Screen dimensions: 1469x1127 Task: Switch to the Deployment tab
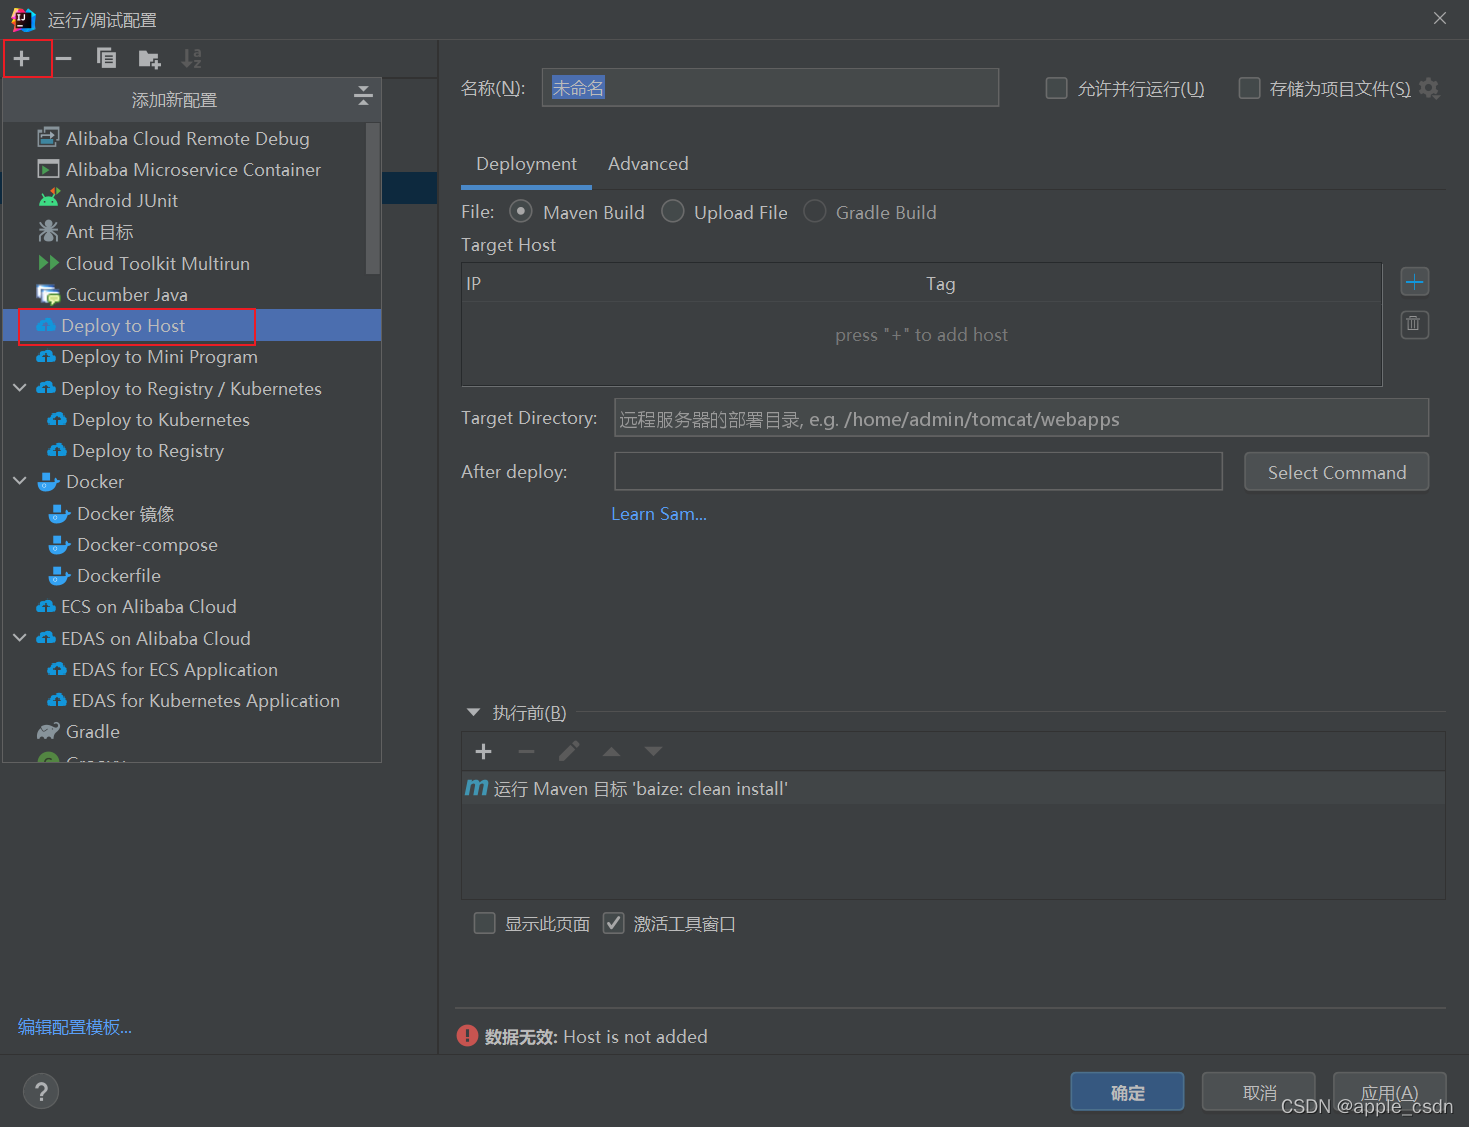pos(526,164)
